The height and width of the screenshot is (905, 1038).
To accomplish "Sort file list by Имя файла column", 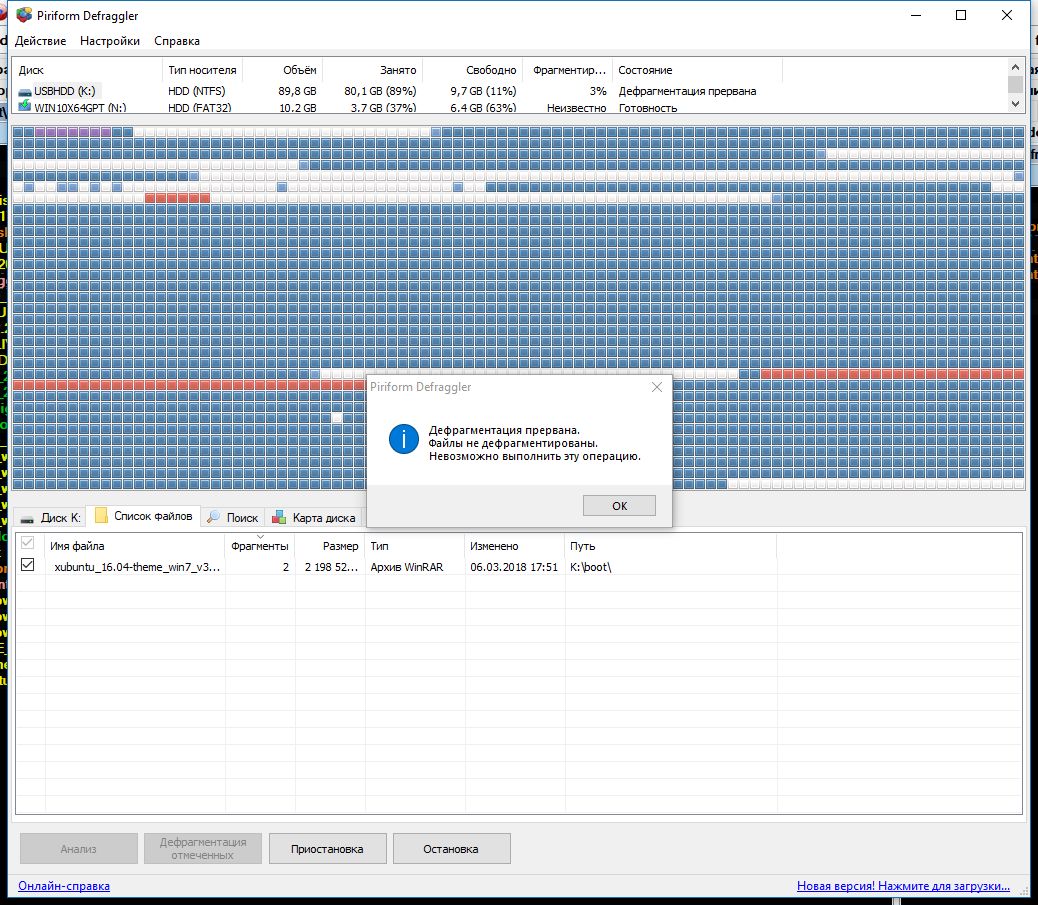I will [x=135, y=546].
